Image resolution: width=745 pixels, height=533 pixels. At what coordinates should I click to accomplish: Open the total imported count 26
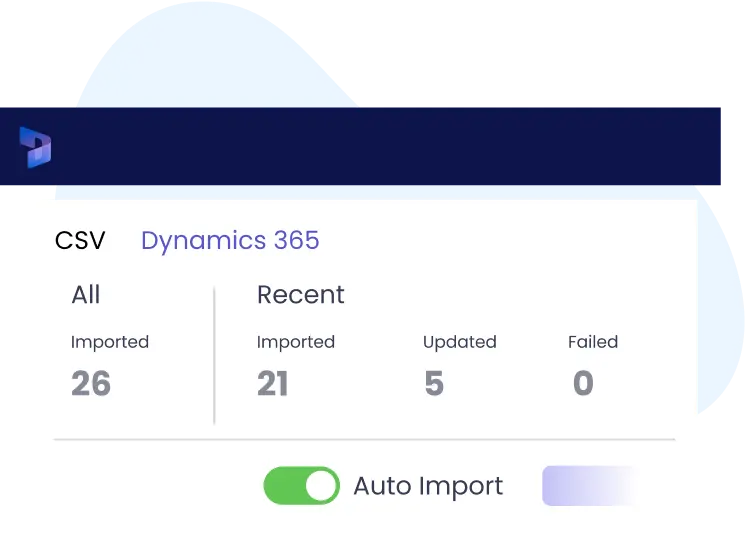91,384
